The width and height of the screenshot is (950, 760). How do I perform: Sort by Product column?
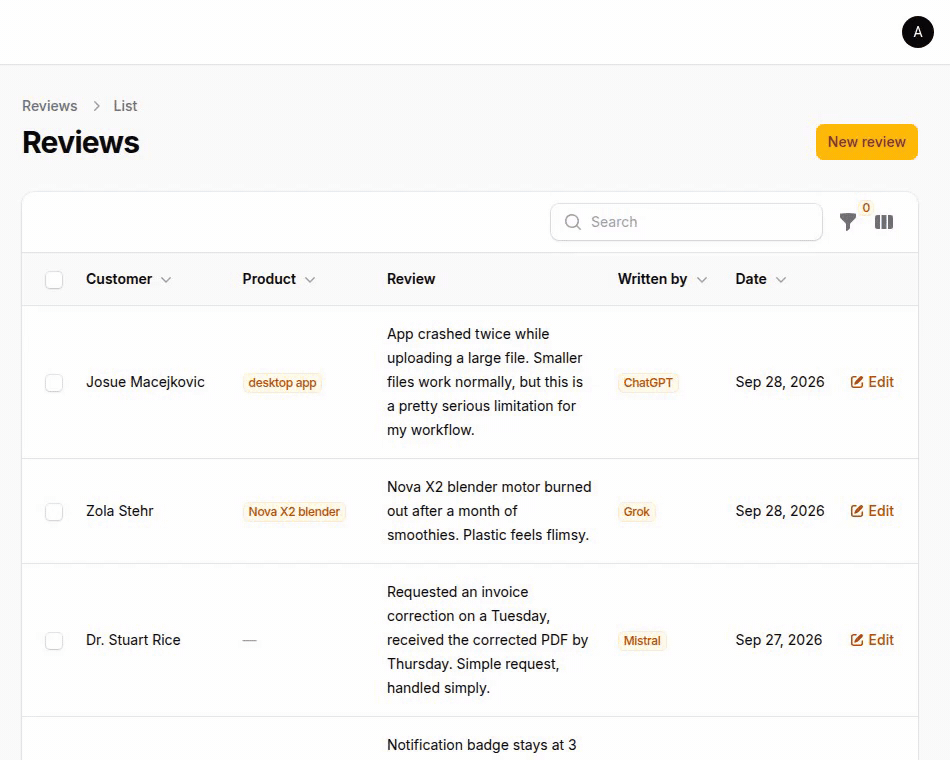click(279, 279)
